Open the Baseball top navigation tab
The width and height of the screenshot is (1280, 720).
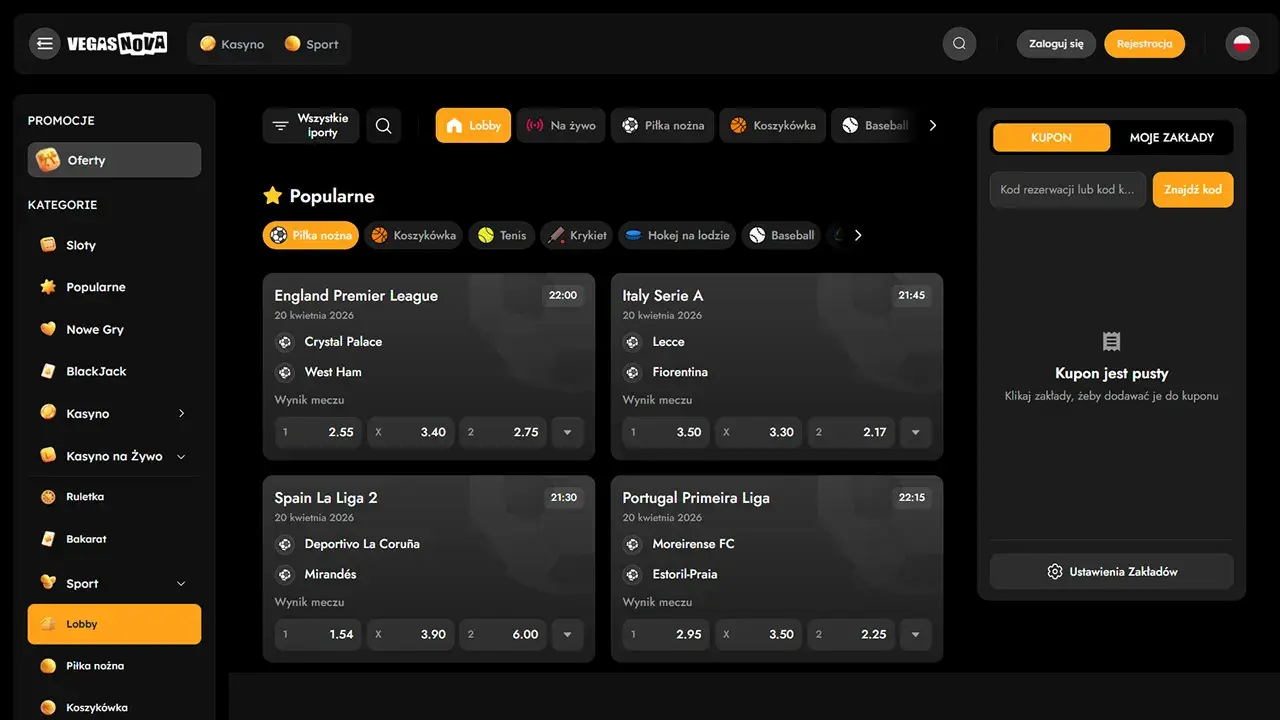click(874, 126)
